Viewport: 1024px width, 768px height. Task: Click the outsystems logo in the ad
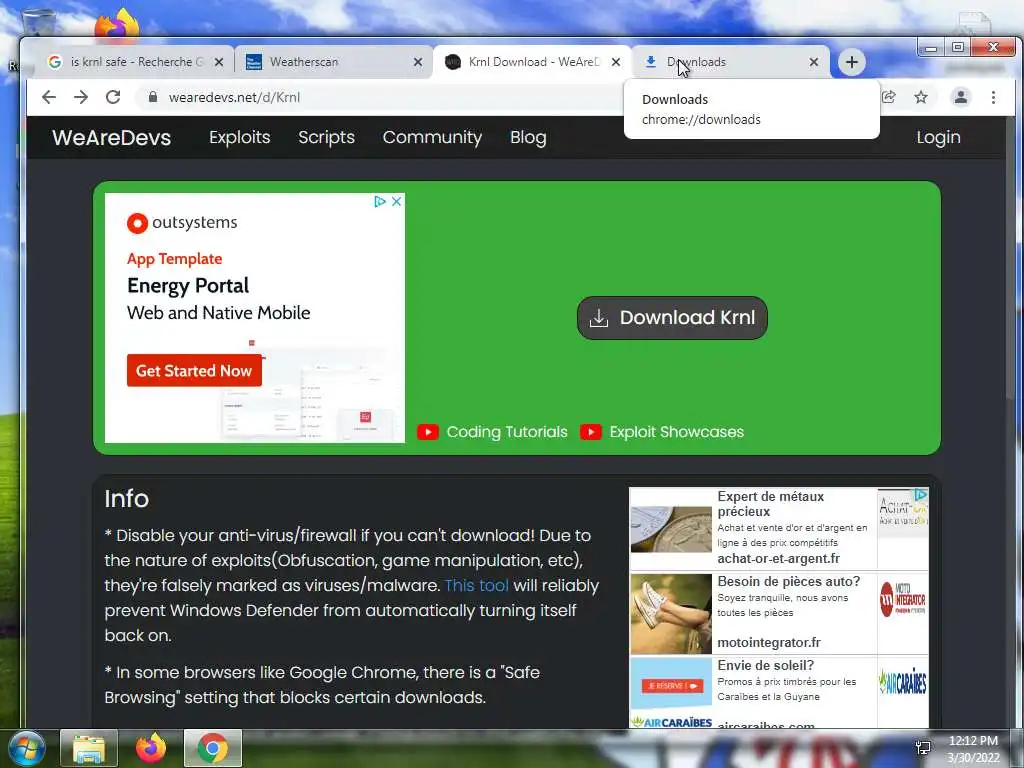(182, 223)
